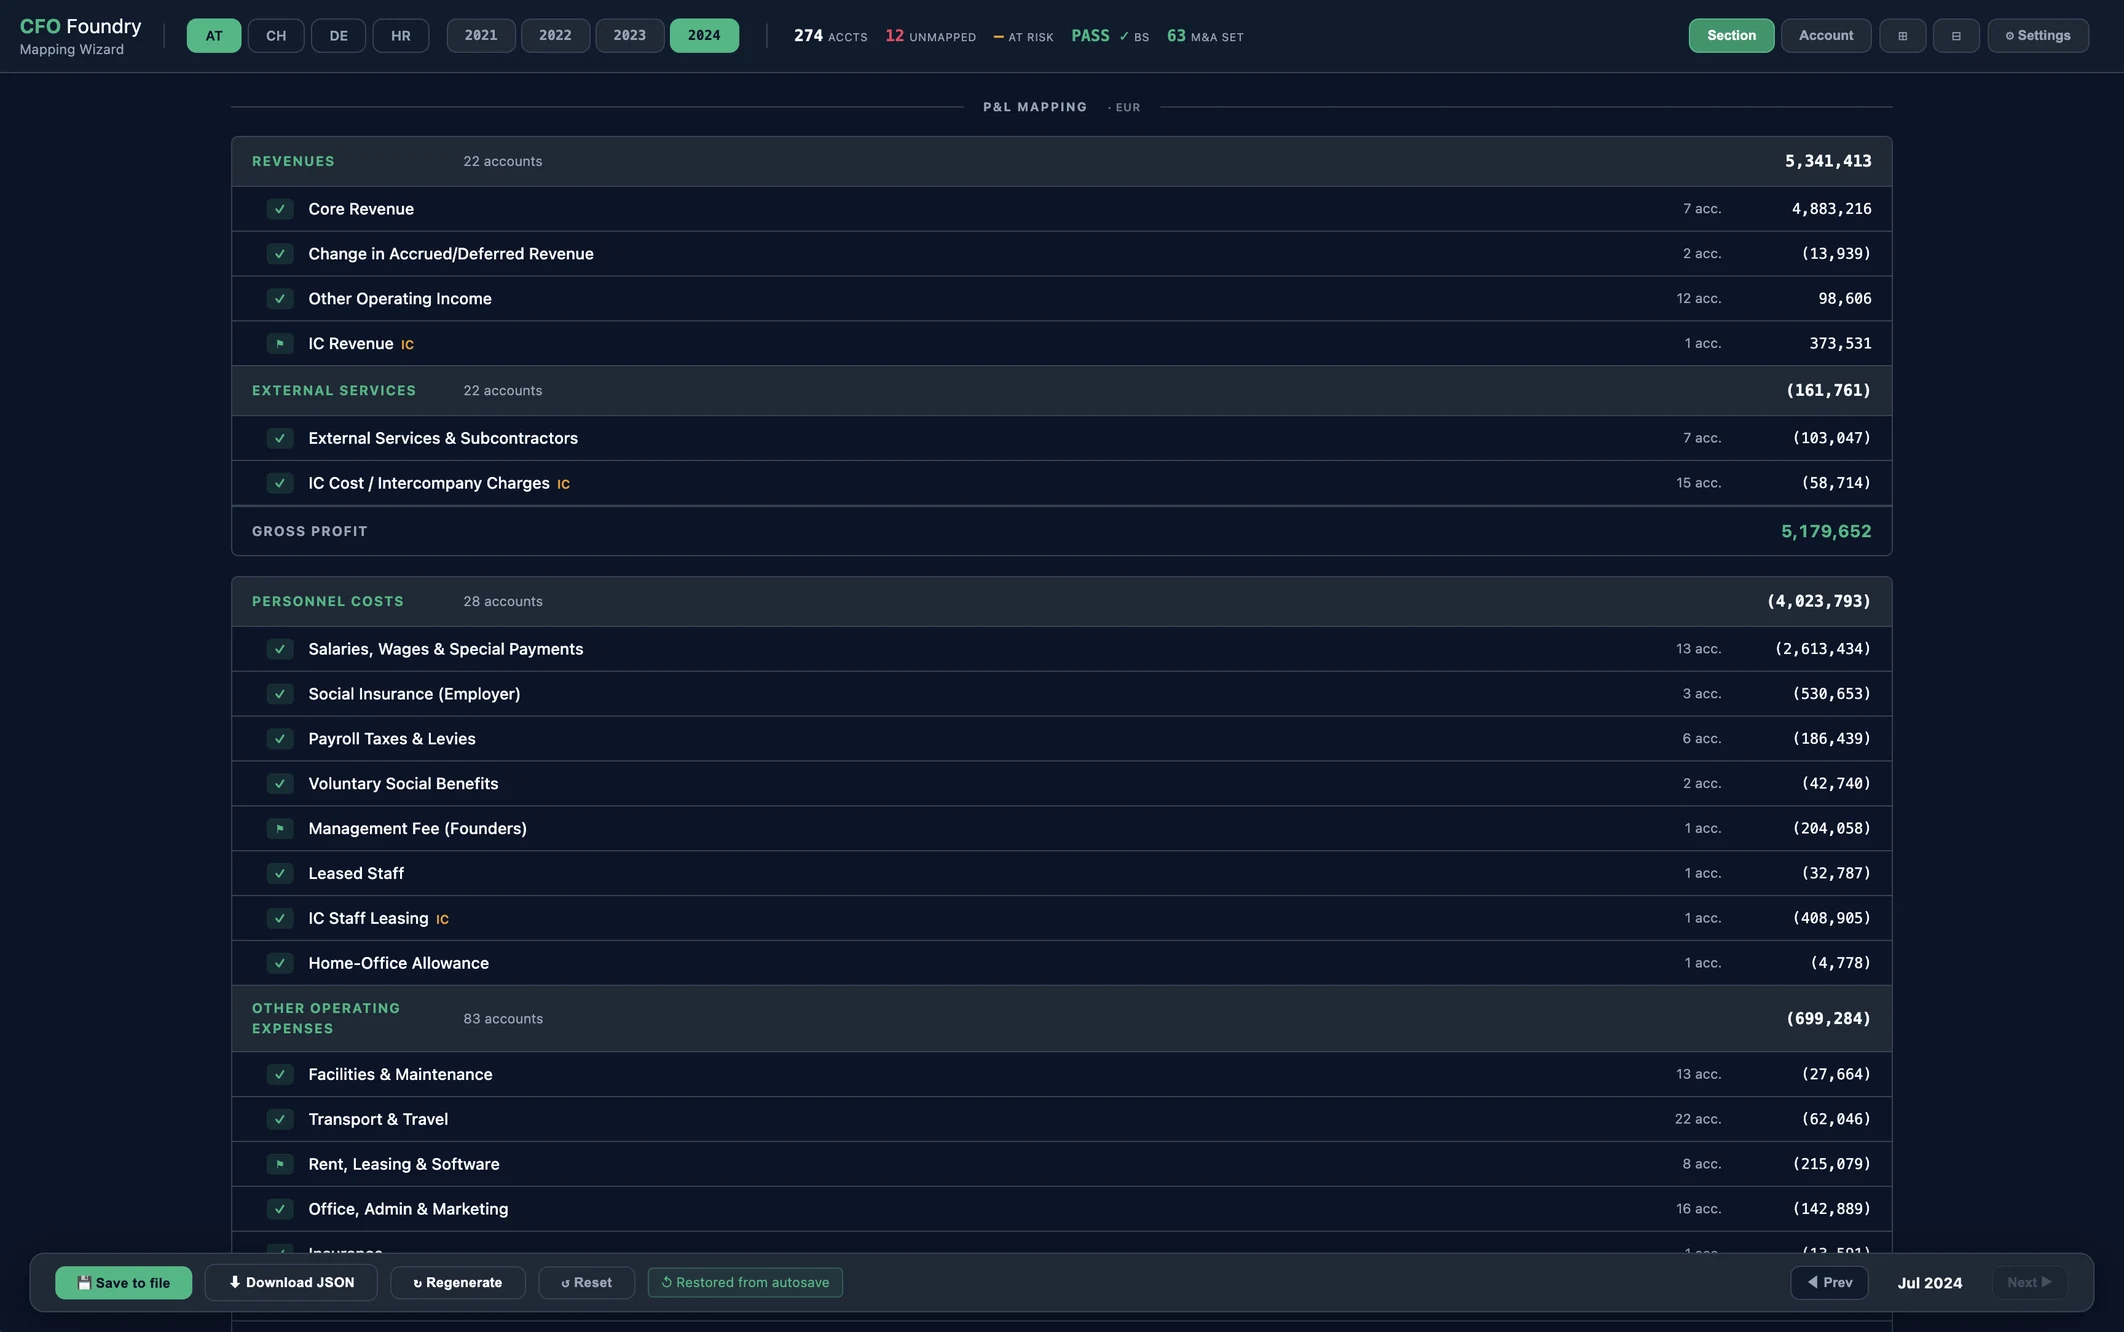Image resolution: width=2124 pixels, height=1332 pixels.
Task: Switch to year 2024
Action: pos(704,36)
